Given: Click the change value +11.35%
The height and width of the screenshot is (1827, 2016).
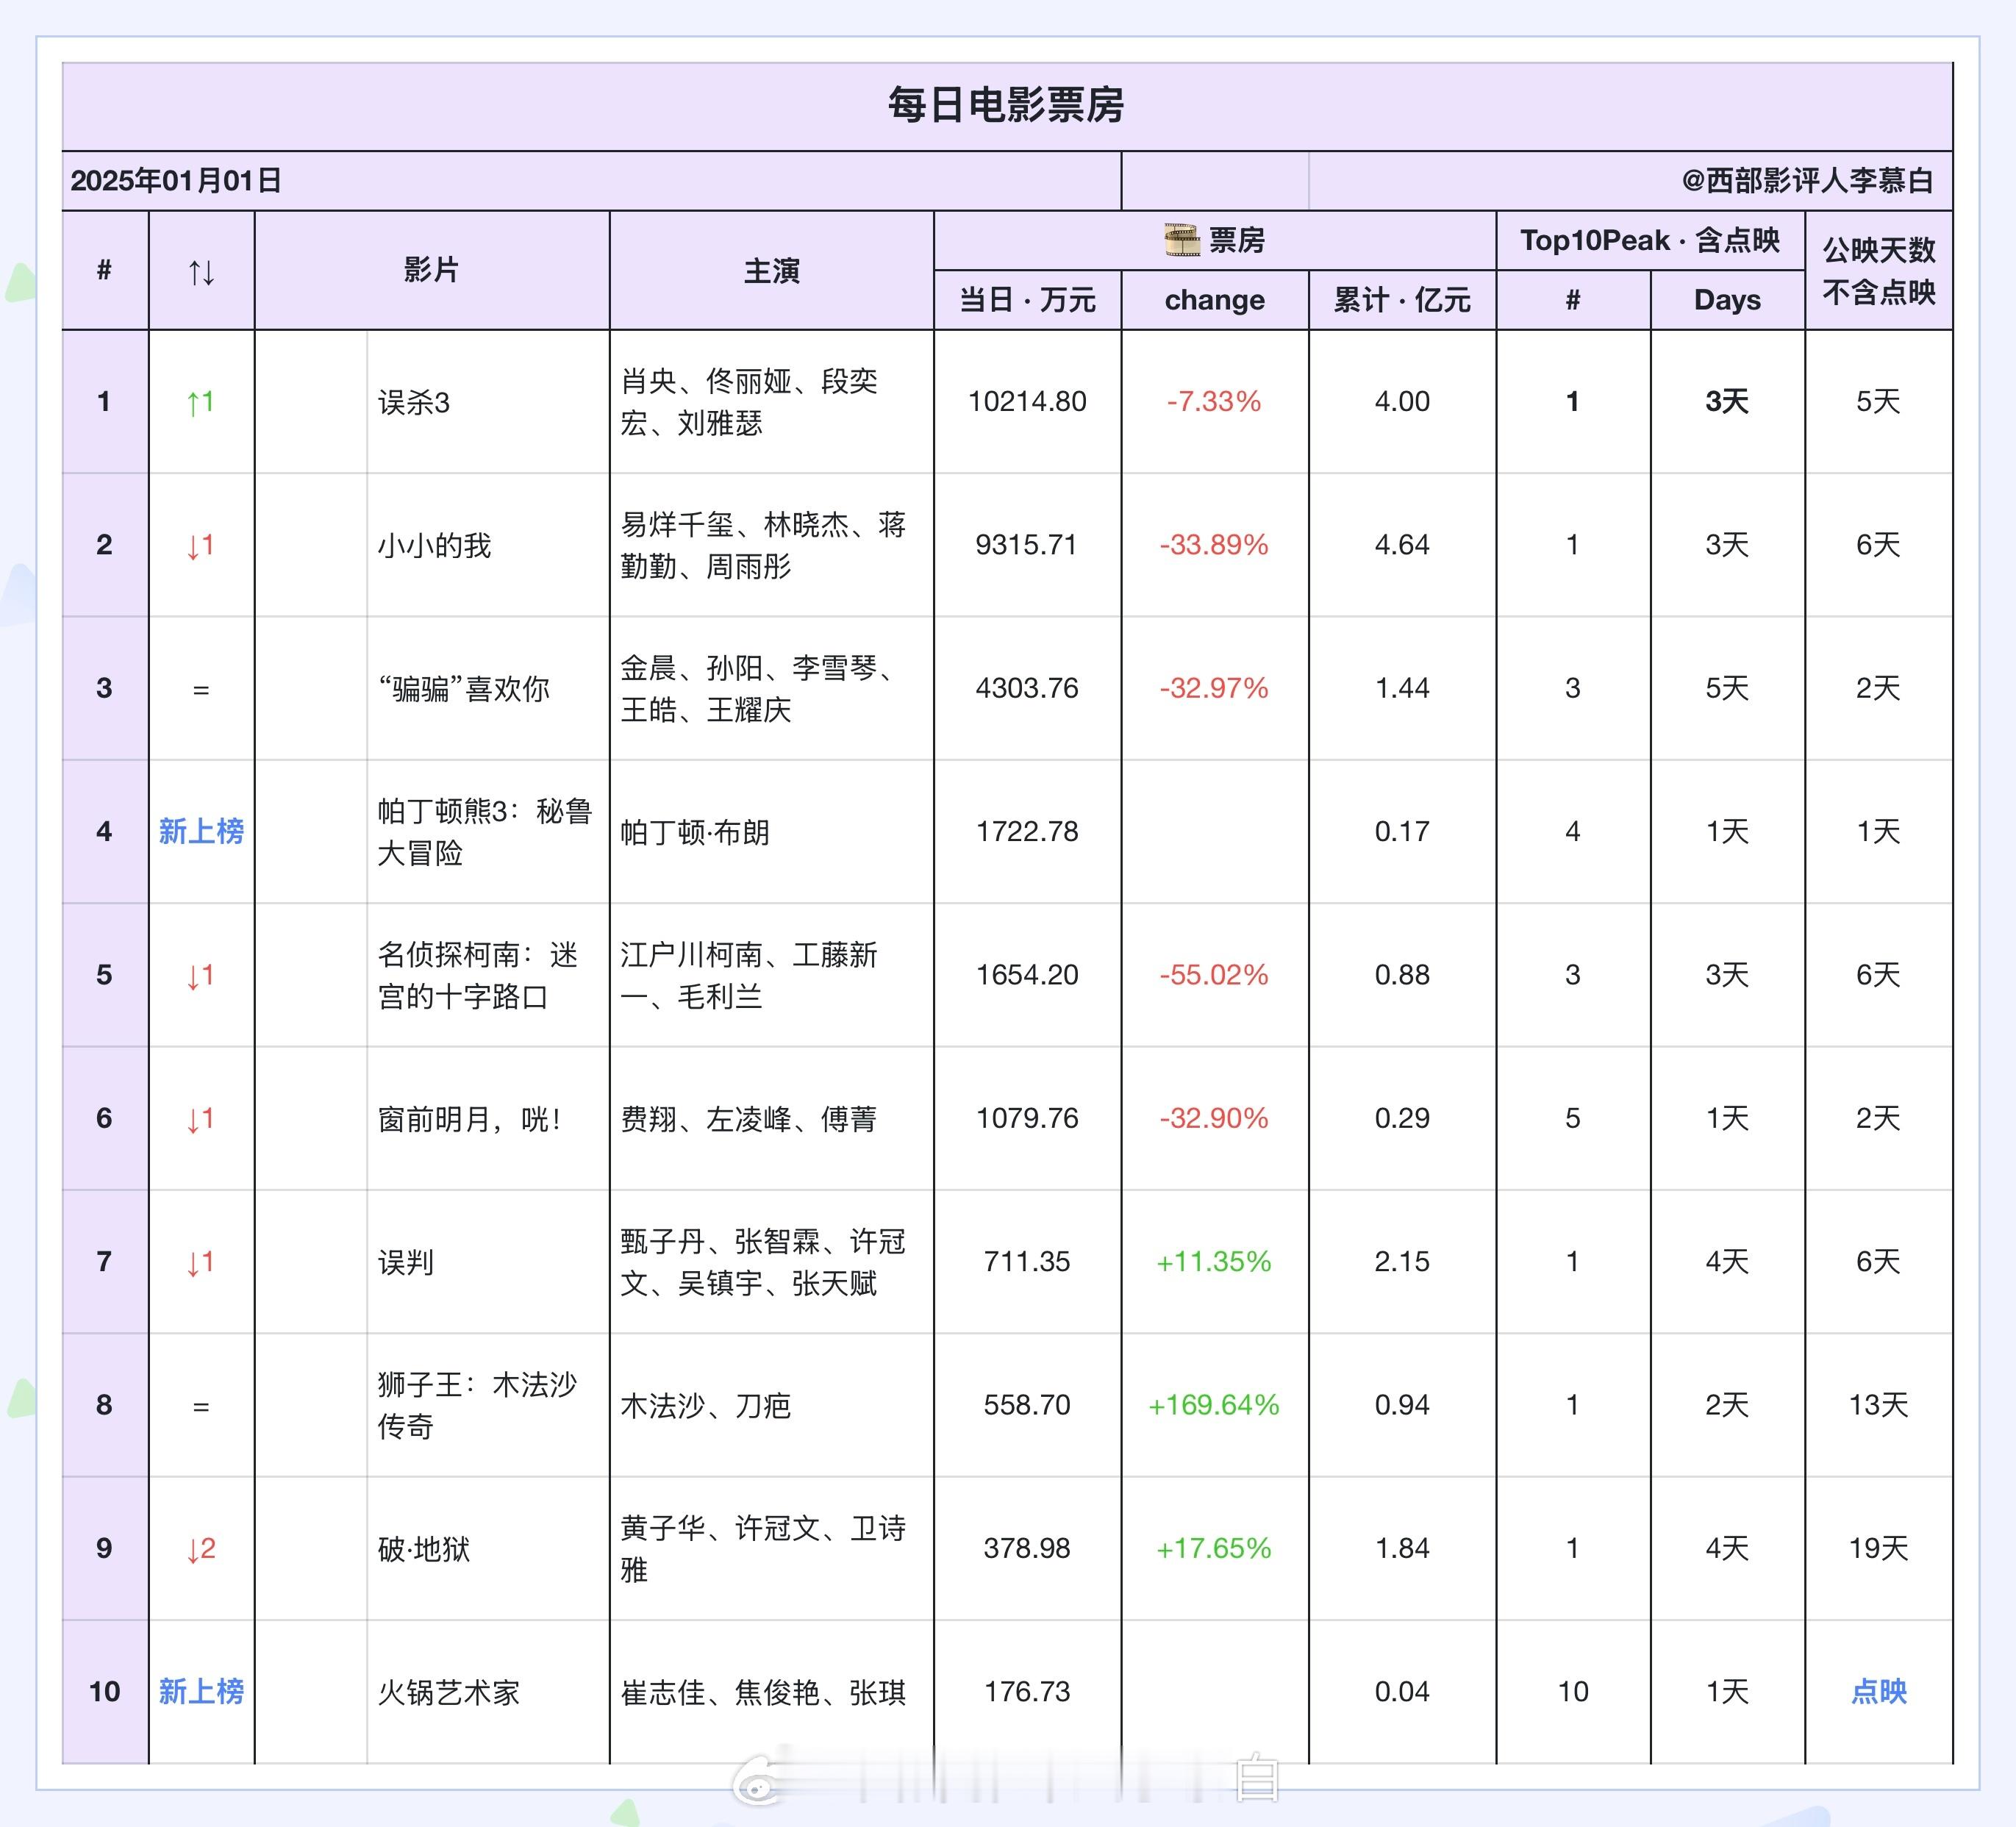Looking at the screenshot, I should point(1214,1262).
